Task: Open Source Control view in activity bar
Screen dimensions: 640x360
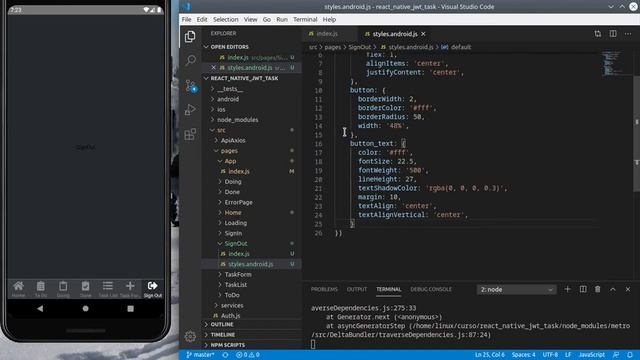Action: pos(190,85)
